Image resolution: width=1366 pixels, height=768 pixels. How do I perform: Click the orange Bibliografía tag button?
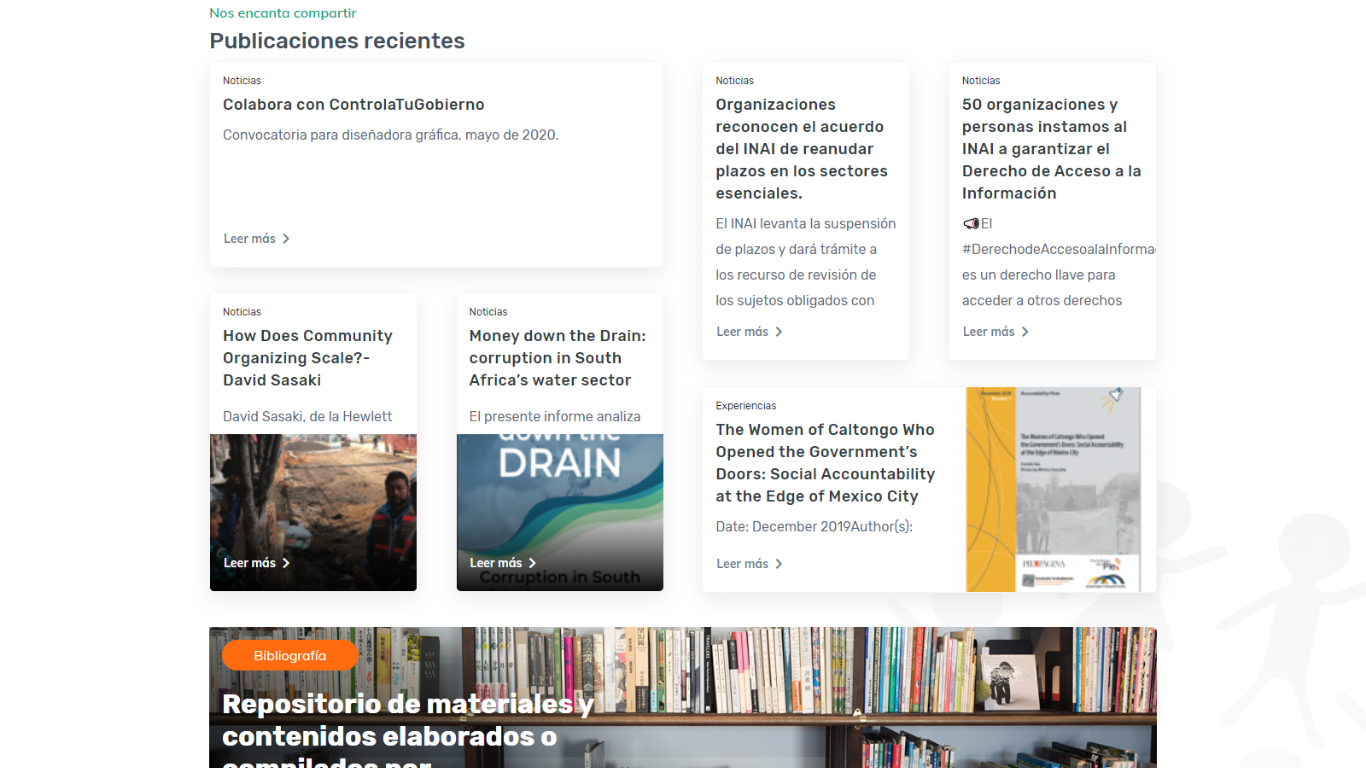pos(289,656)
